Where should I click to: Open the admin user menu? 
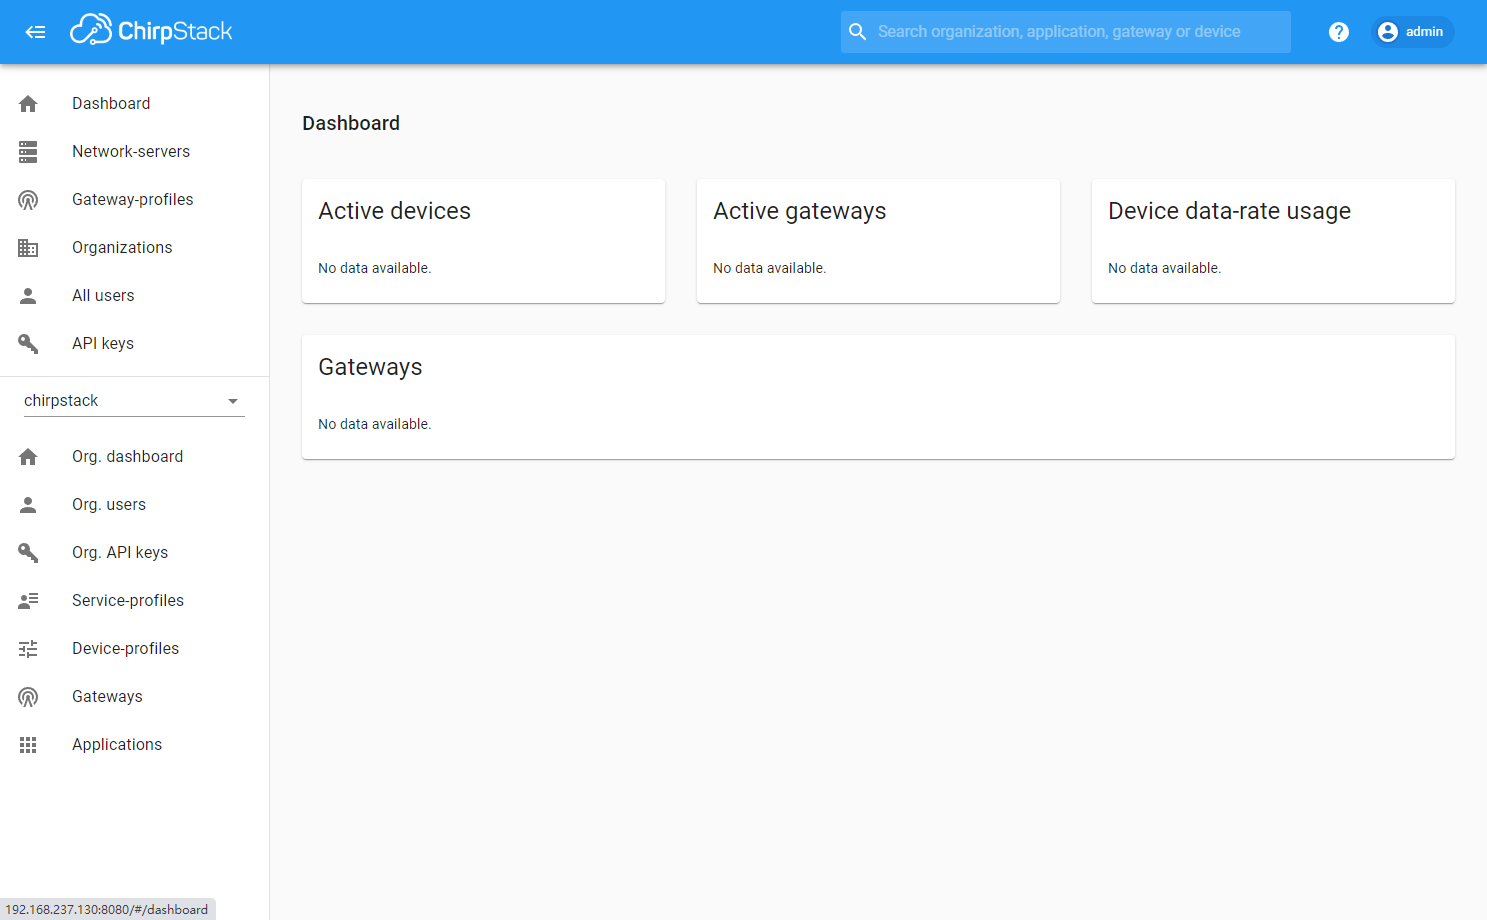tap(1412, 32)
